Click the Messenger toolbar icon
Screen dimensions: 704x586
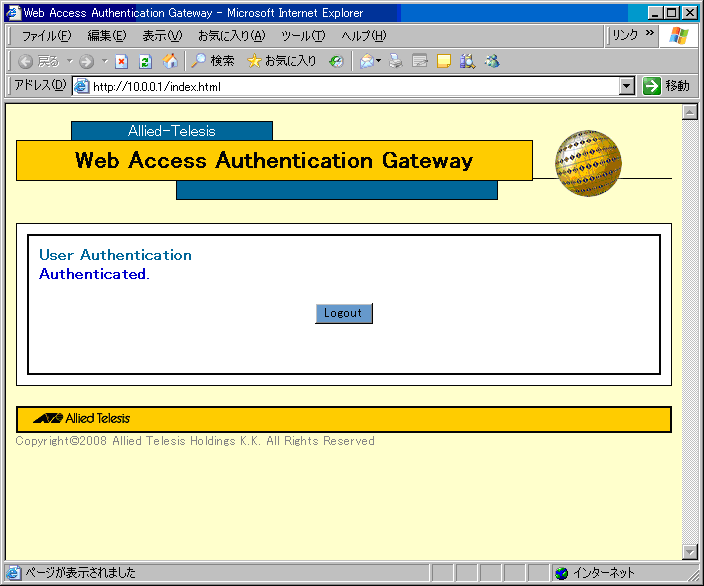492,61
